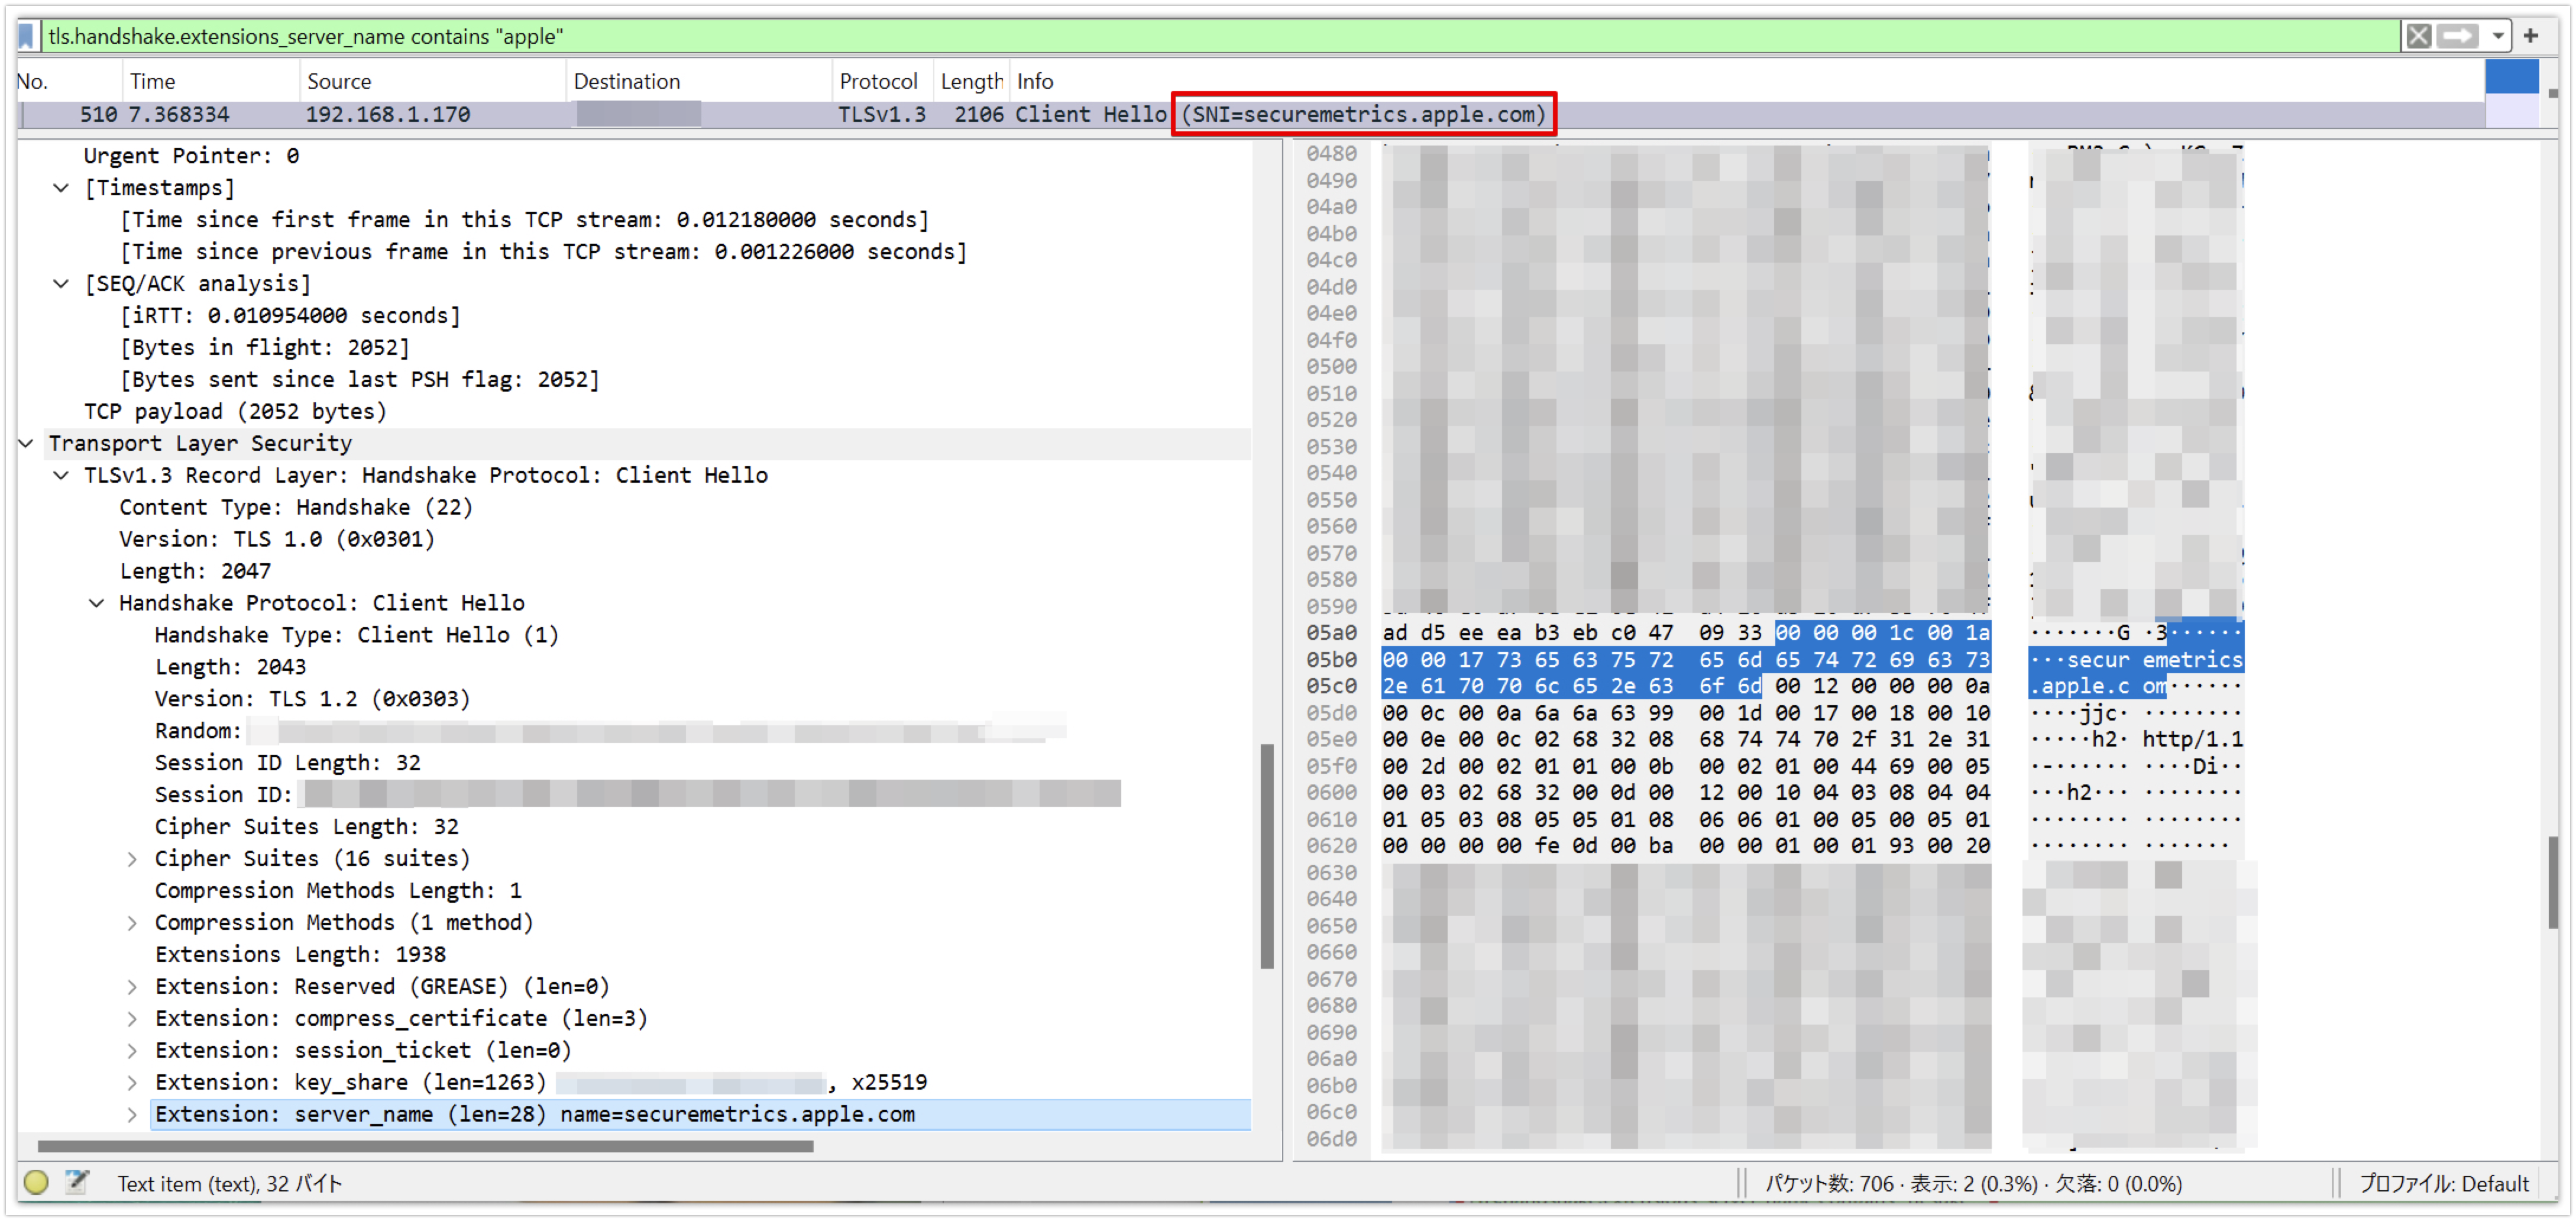Viewport: 2576px width, 1221px height.
Task: Click the packet list minimap color bar
Action: [2511, 93]
